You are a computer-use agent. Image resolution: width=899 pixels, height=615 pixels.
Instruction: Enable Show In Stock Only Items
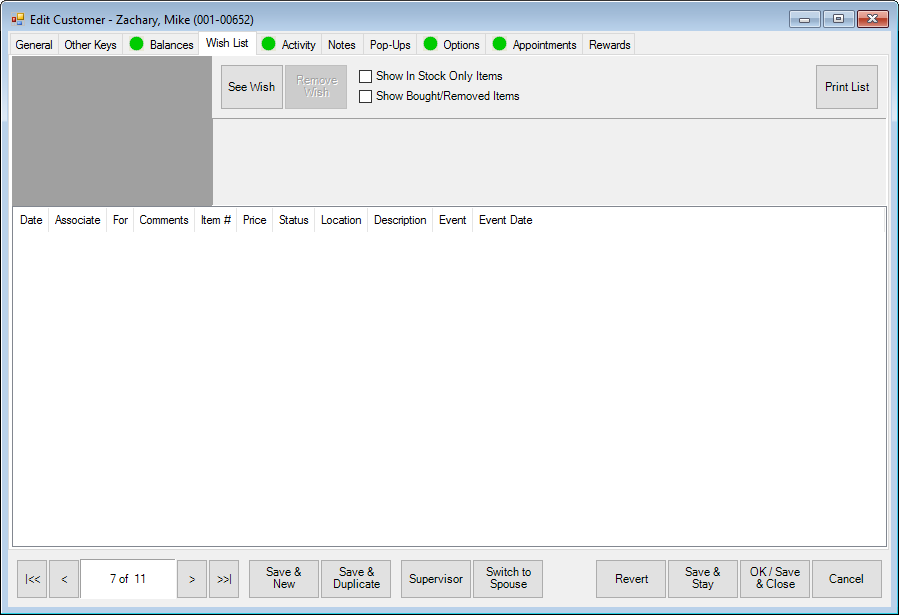(366, 76)
